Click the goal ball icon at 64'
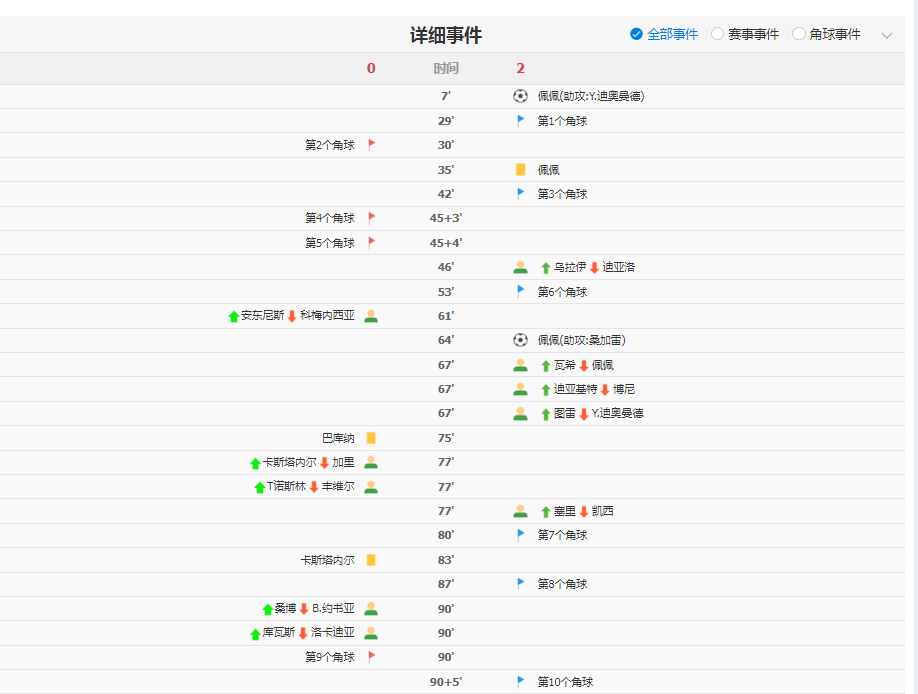Image resolution: width=918 pixels, height=694 pixels. coord(520,340)
